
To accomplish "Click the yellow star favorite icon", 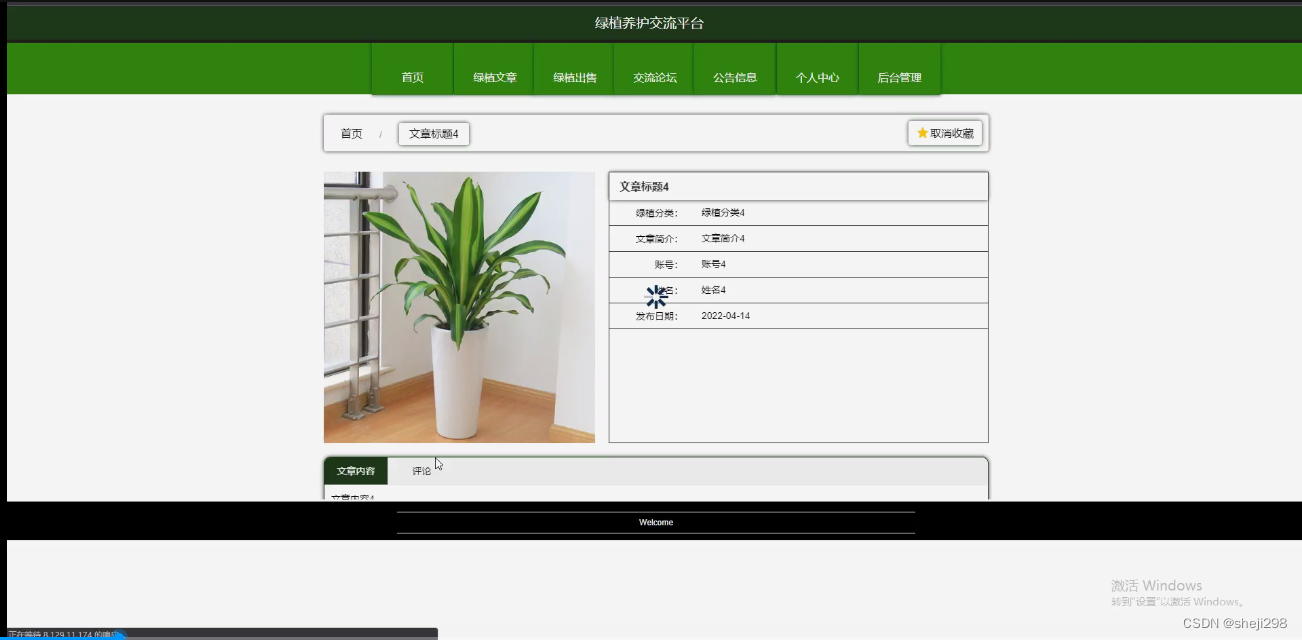I will tap(921, 132).
